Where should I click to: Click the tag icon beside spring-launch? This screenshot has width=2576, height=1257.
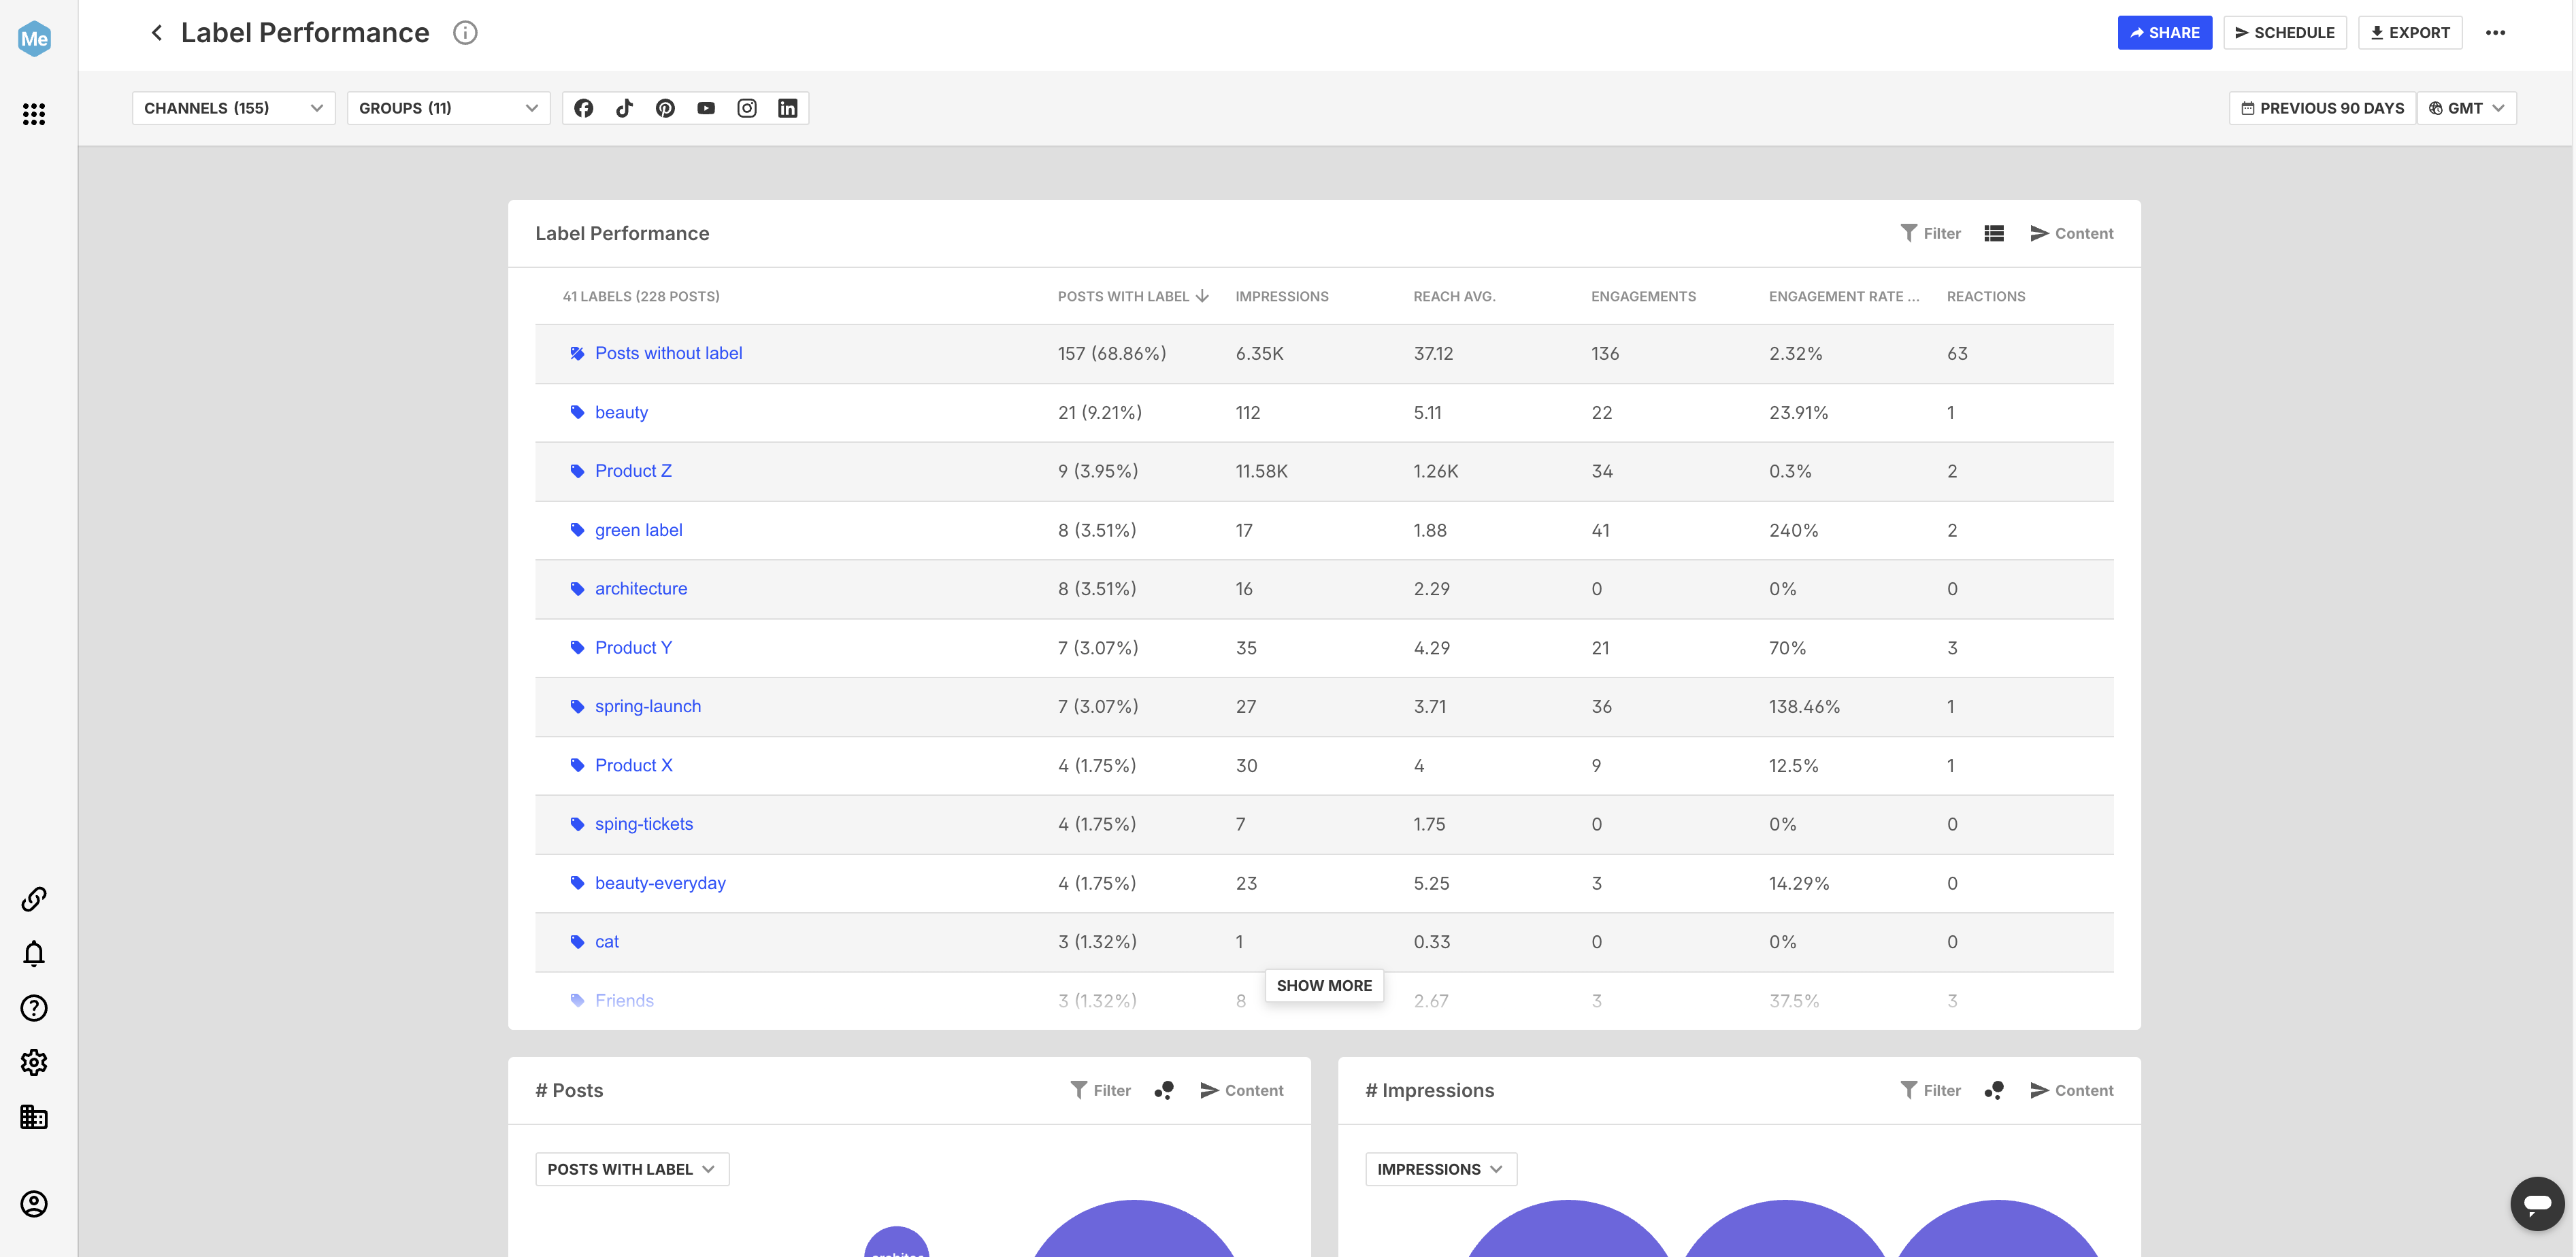click(x=577, y=706)
